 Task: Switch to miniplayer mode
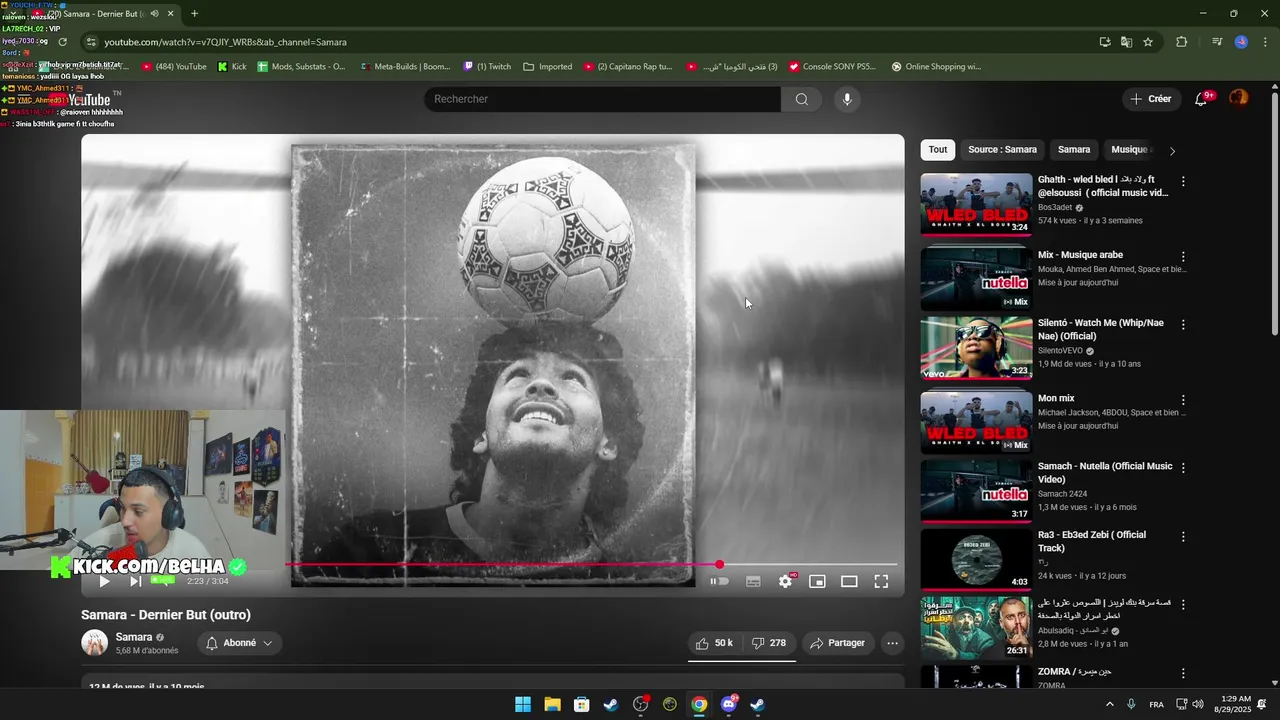pos(817,581)
